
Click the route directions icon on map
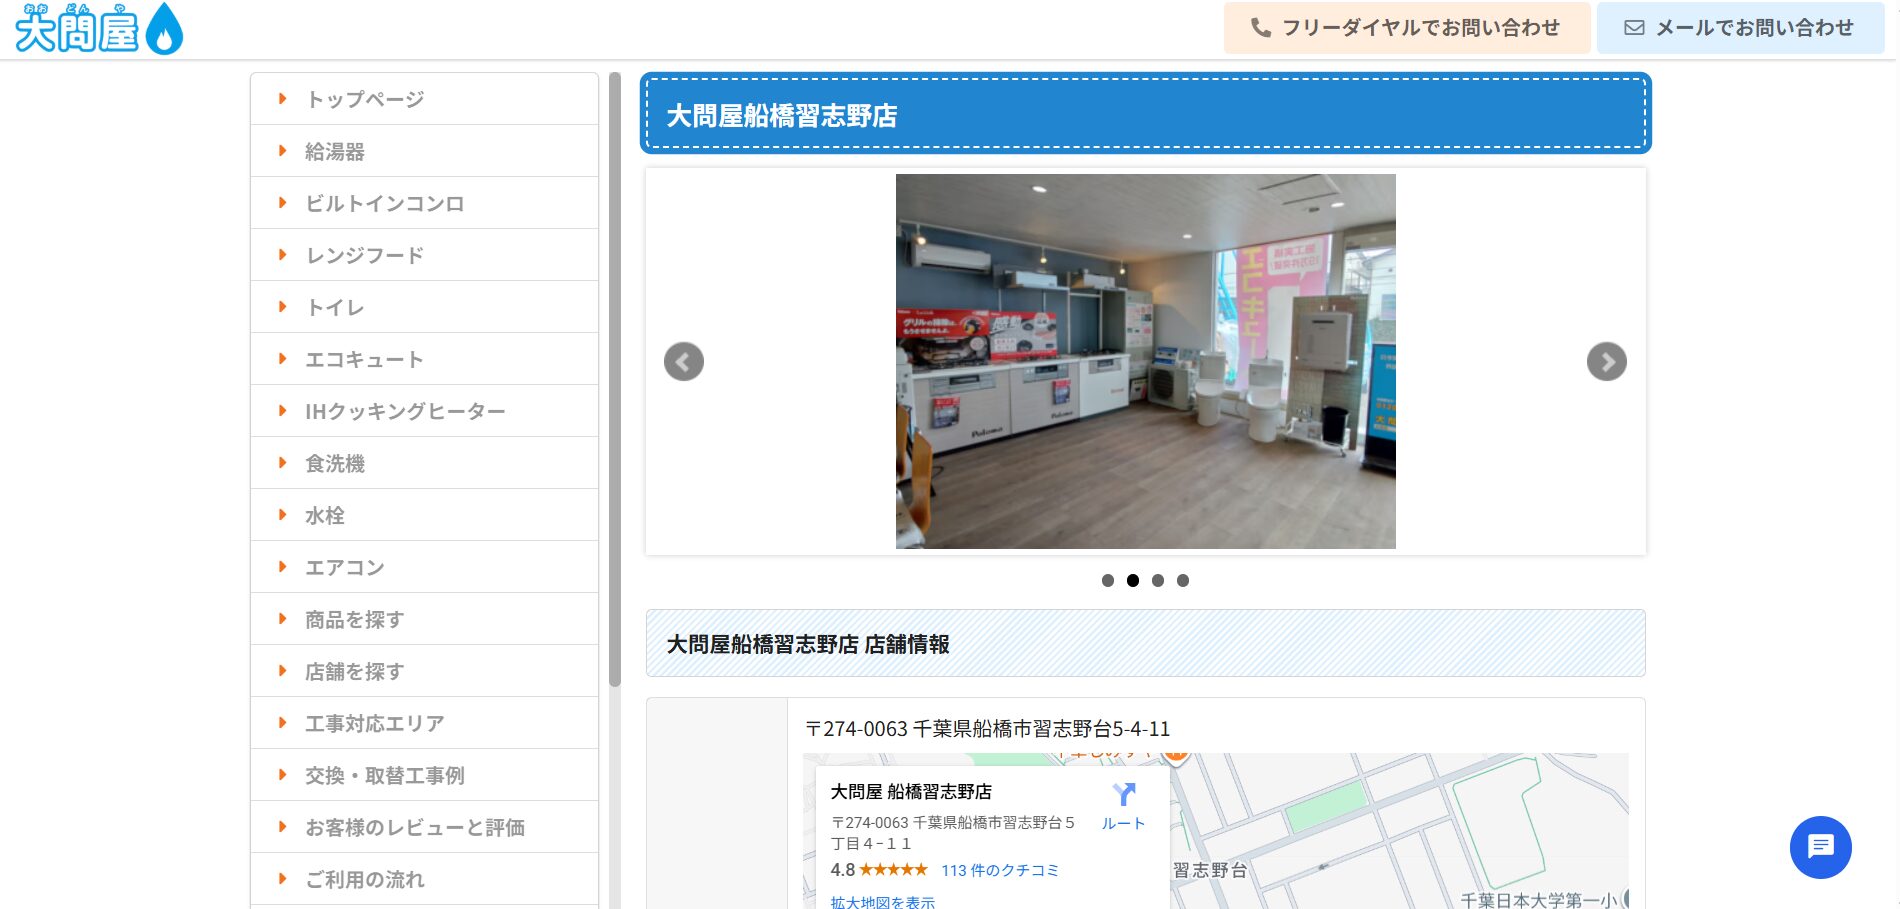(x=1123, y=795)
